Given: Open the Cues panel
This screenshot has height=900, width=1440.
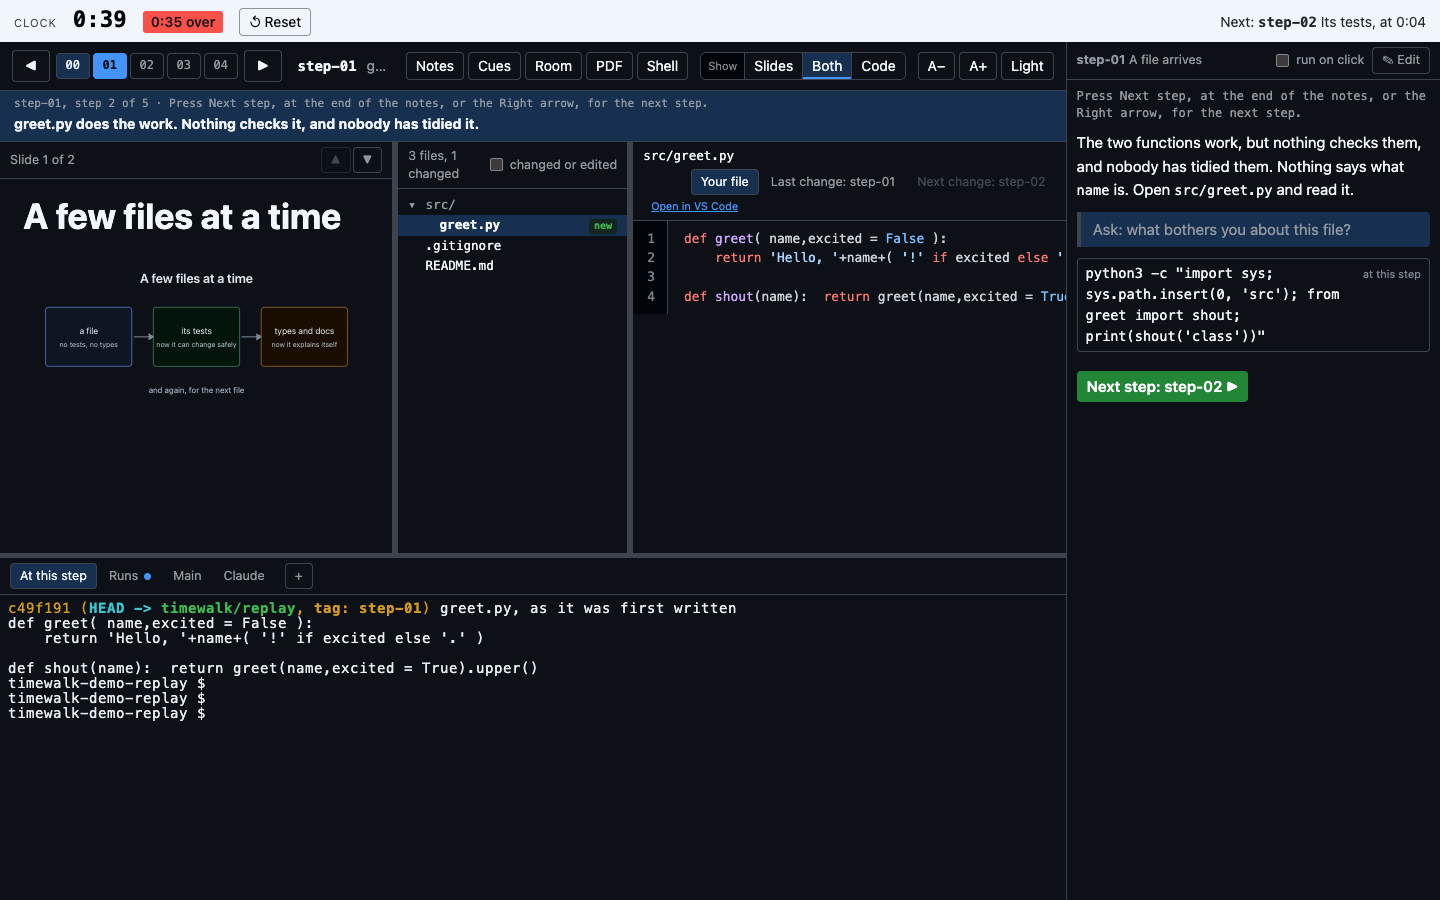Looking at the screenshot, I should (494, 66).
